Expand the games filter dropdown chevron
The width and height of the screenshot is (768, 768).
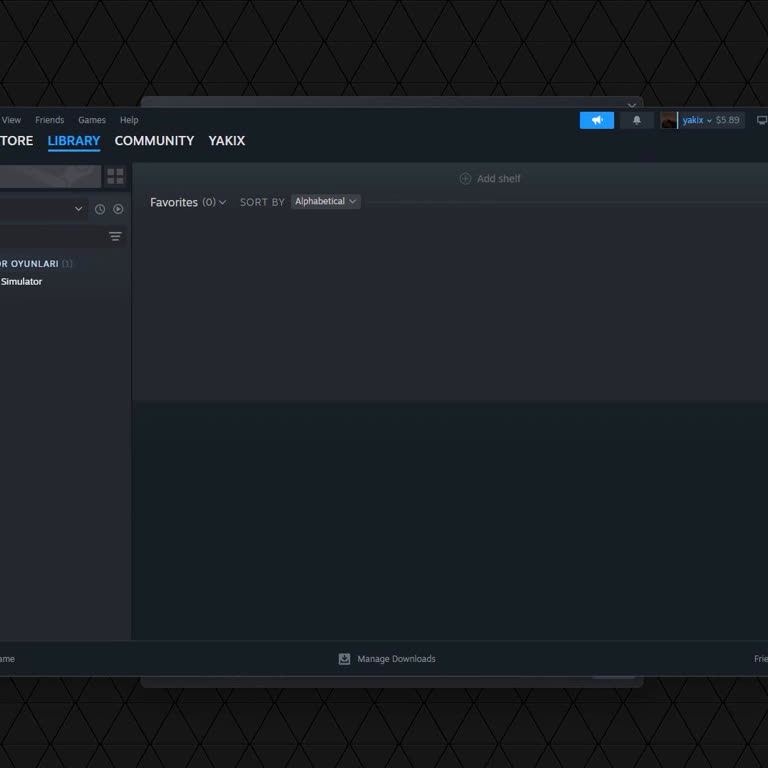78,209
